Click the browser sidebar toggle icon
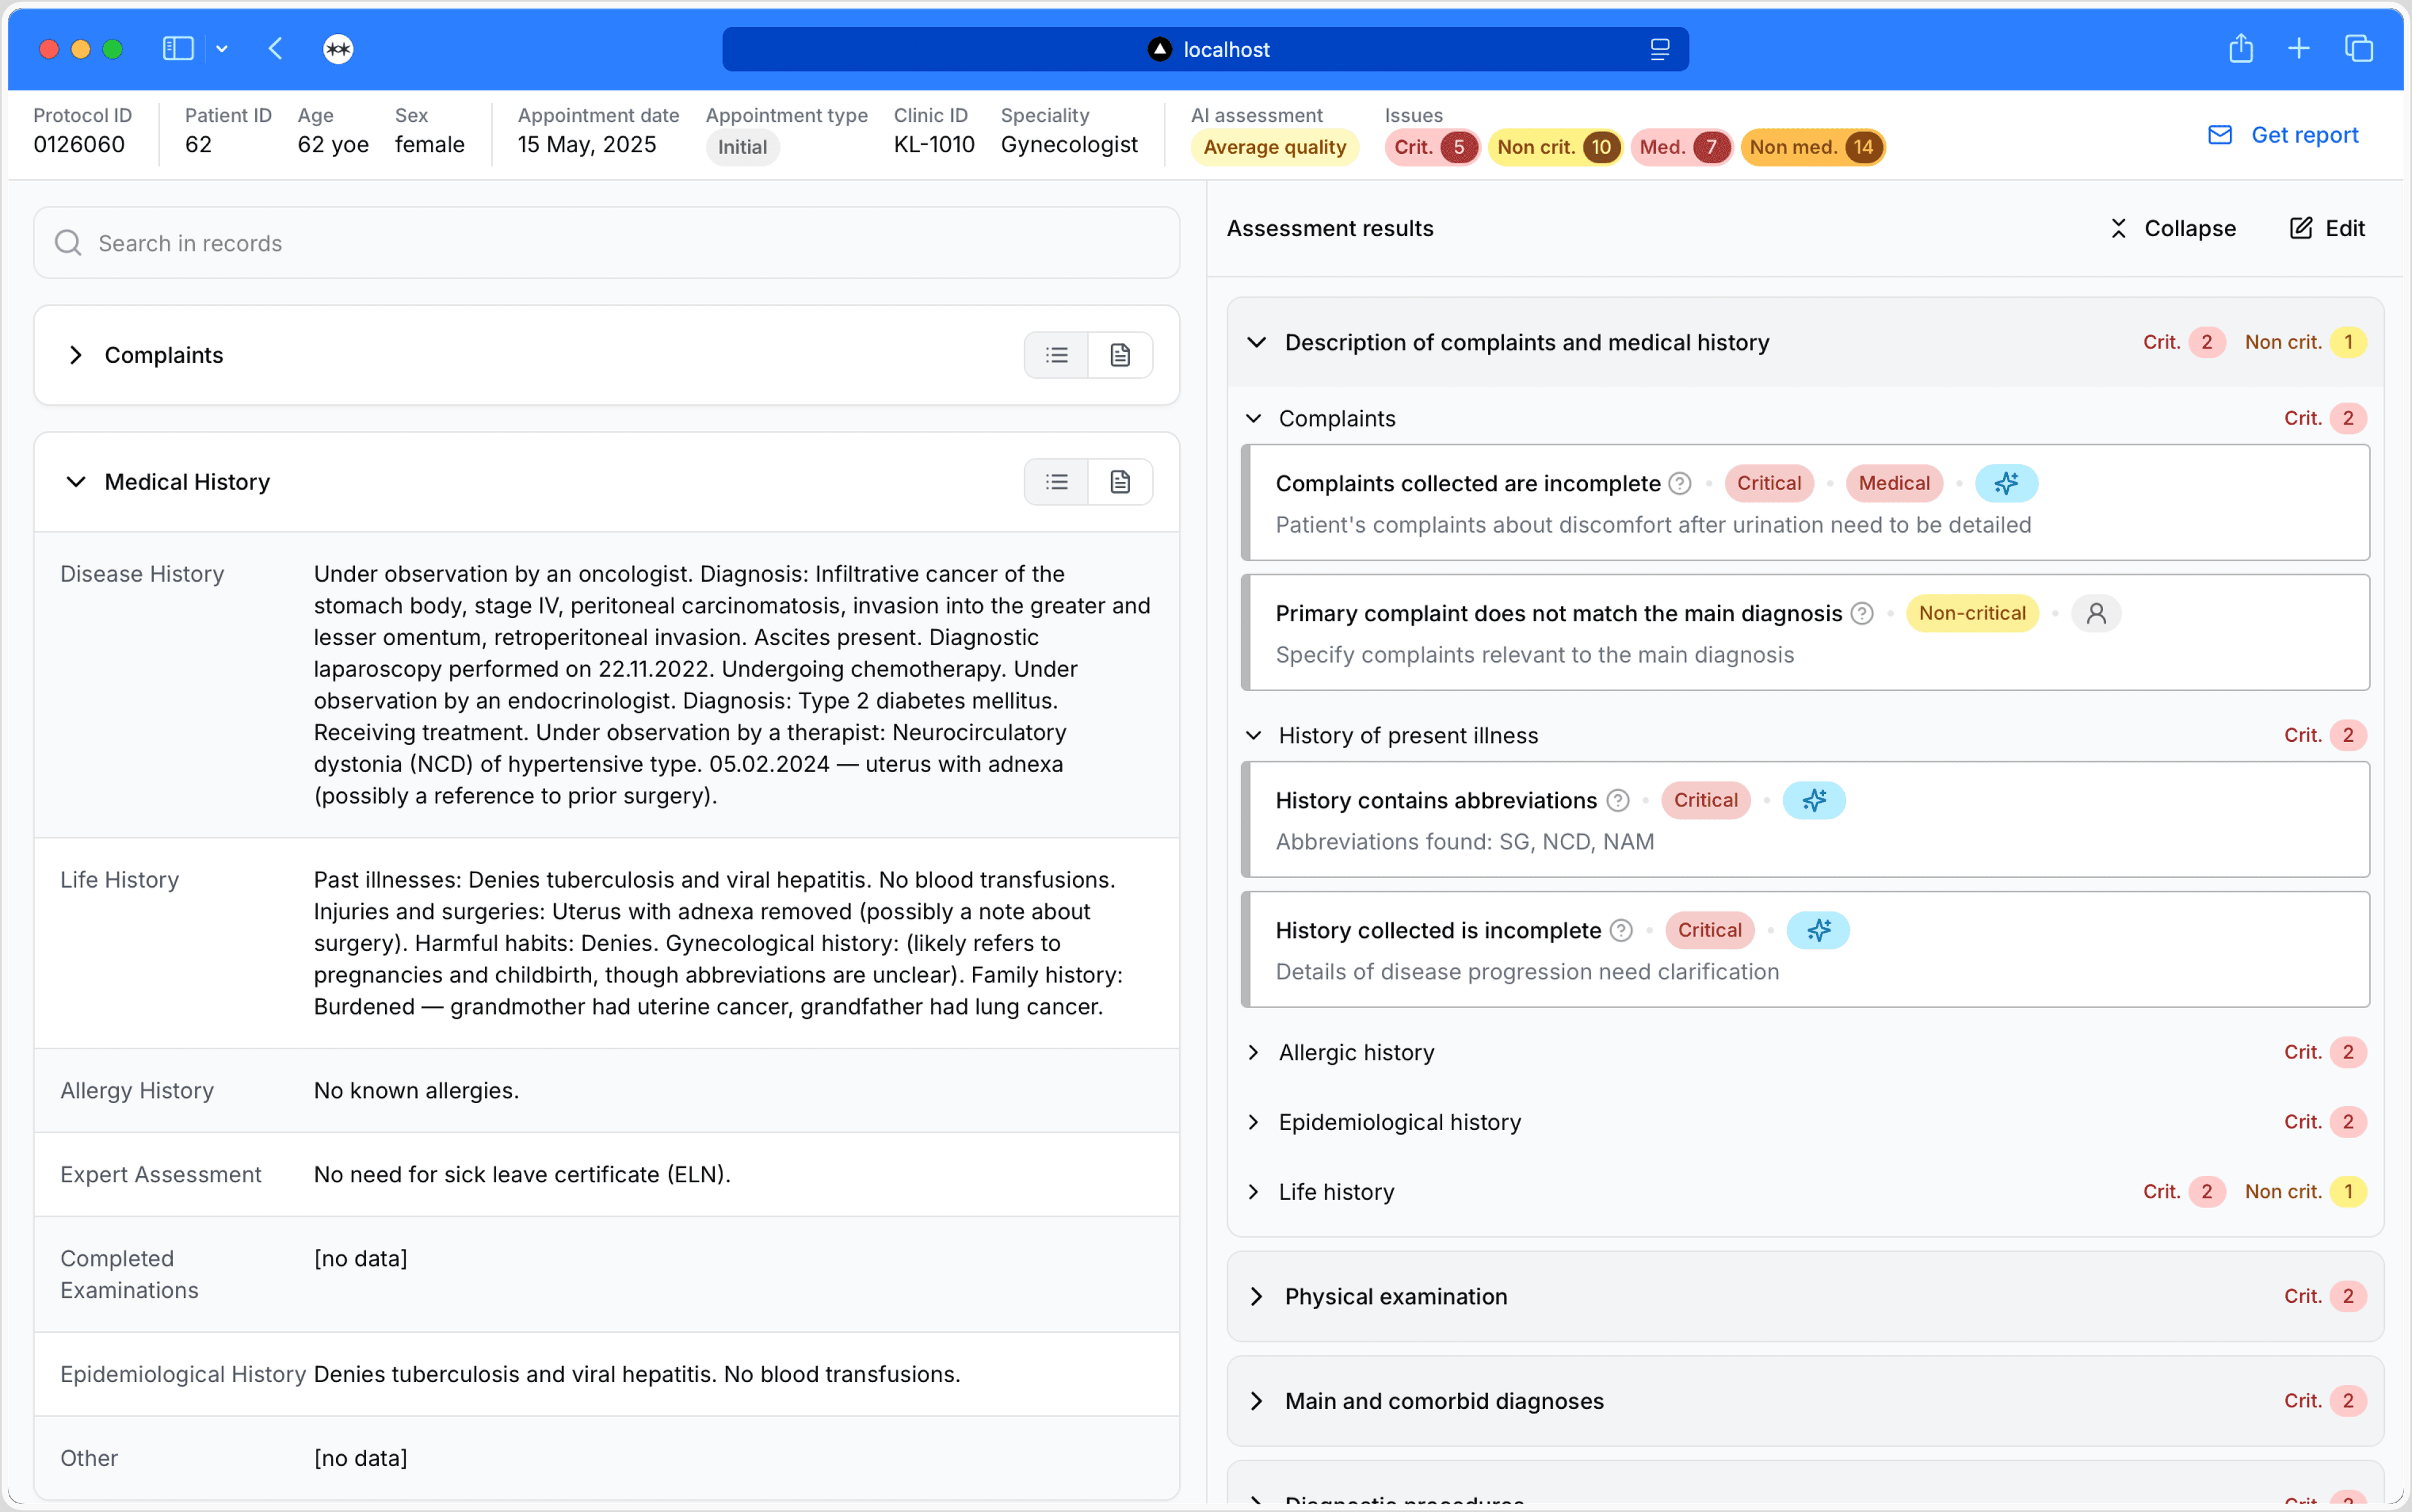Screen dimensions: 2412x1512 point(178,49)
